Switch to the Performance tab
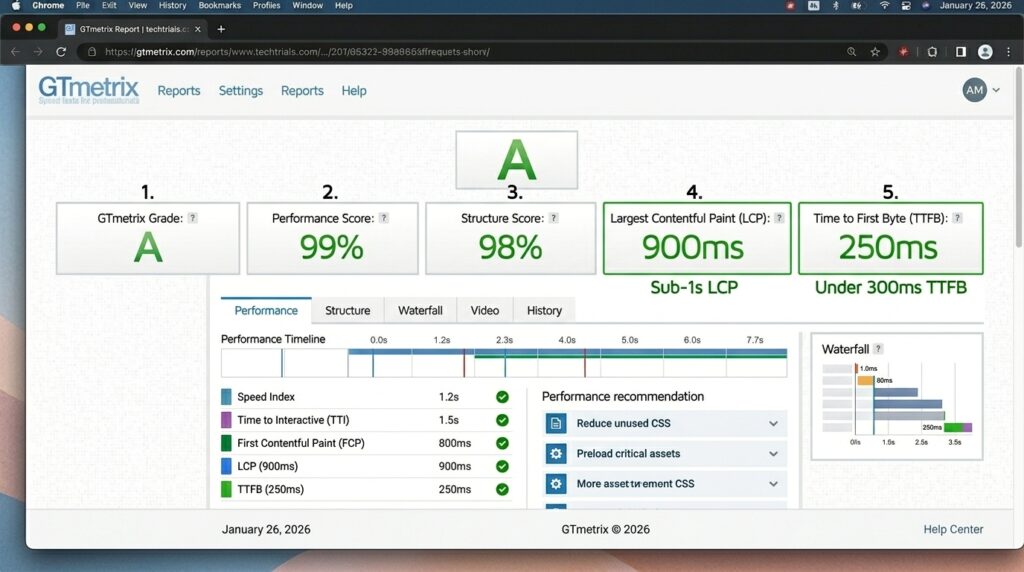 coord(266,310)
